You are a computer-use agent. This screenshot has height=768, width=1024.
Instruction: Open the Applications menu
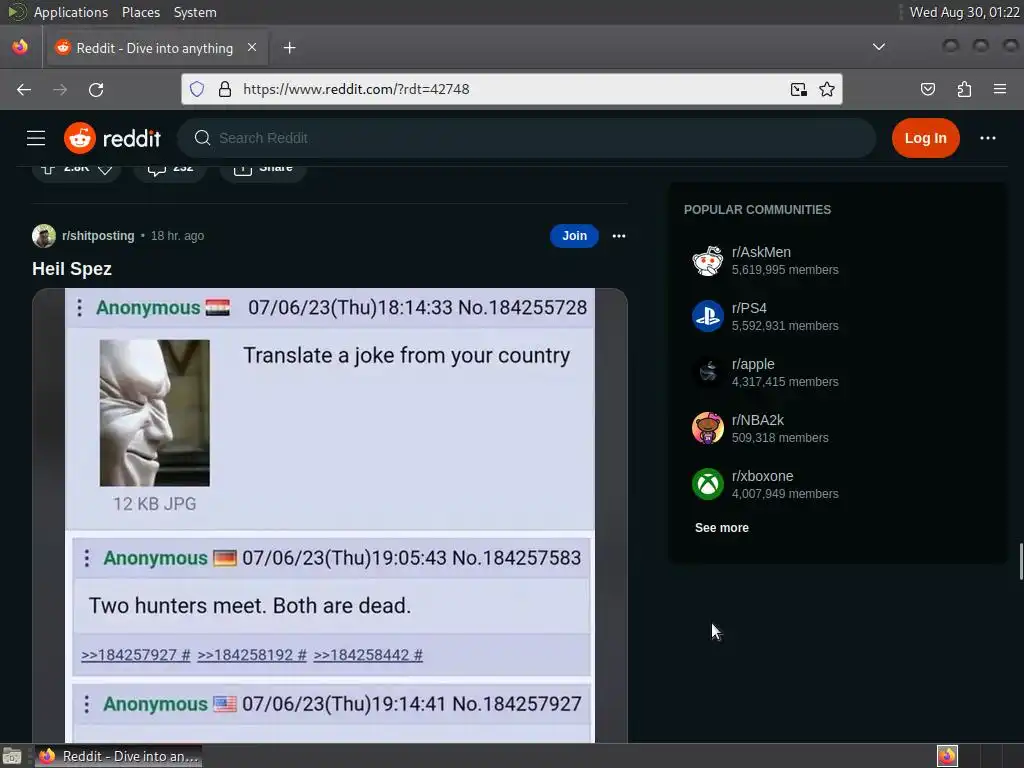point(71,12)
